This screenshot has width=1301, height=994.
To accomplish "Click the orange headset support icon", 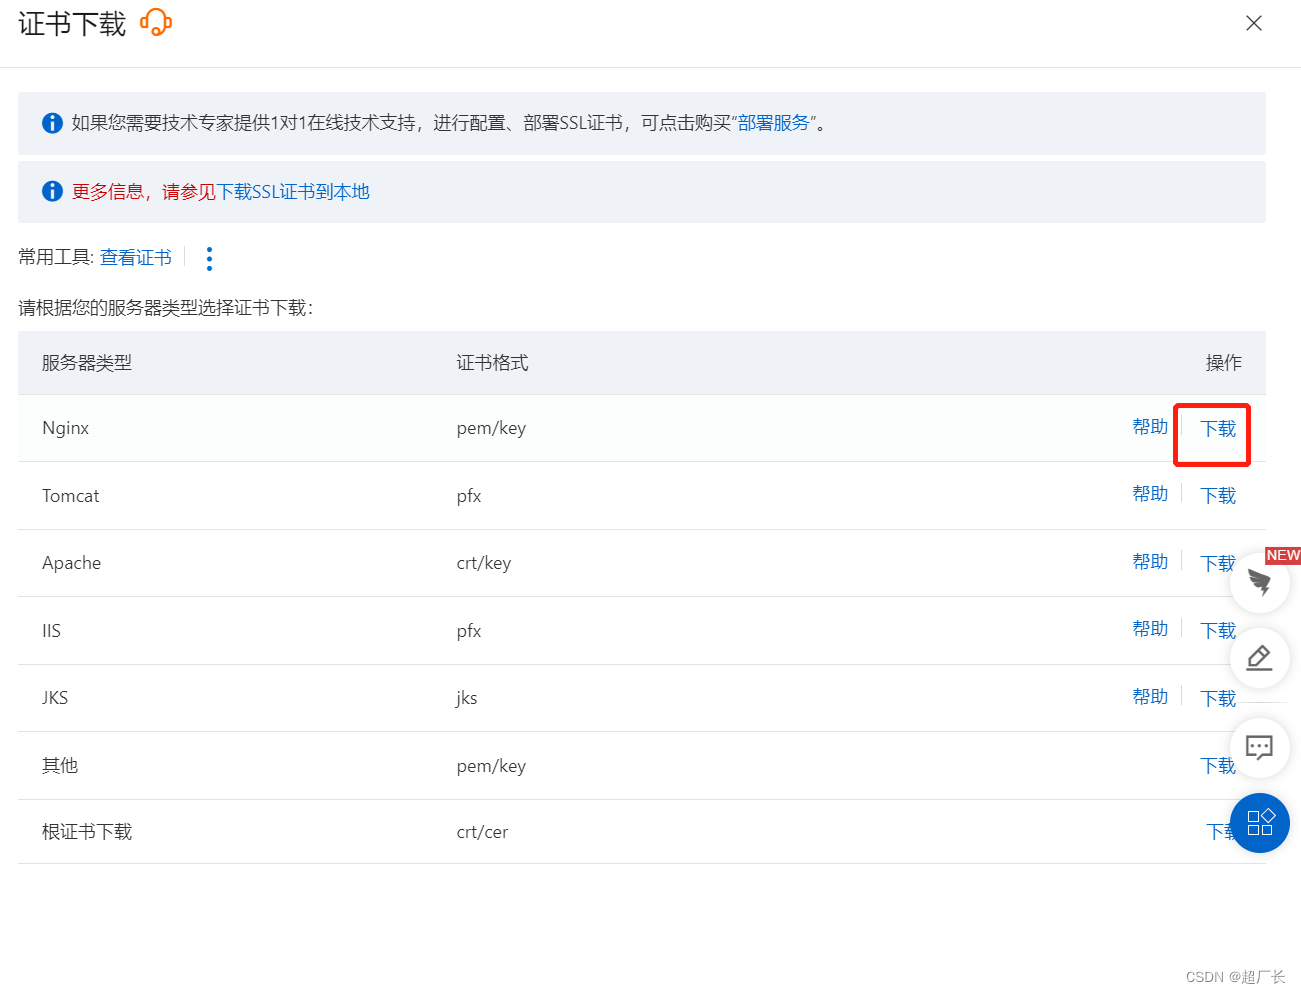I will pos(156,22).
